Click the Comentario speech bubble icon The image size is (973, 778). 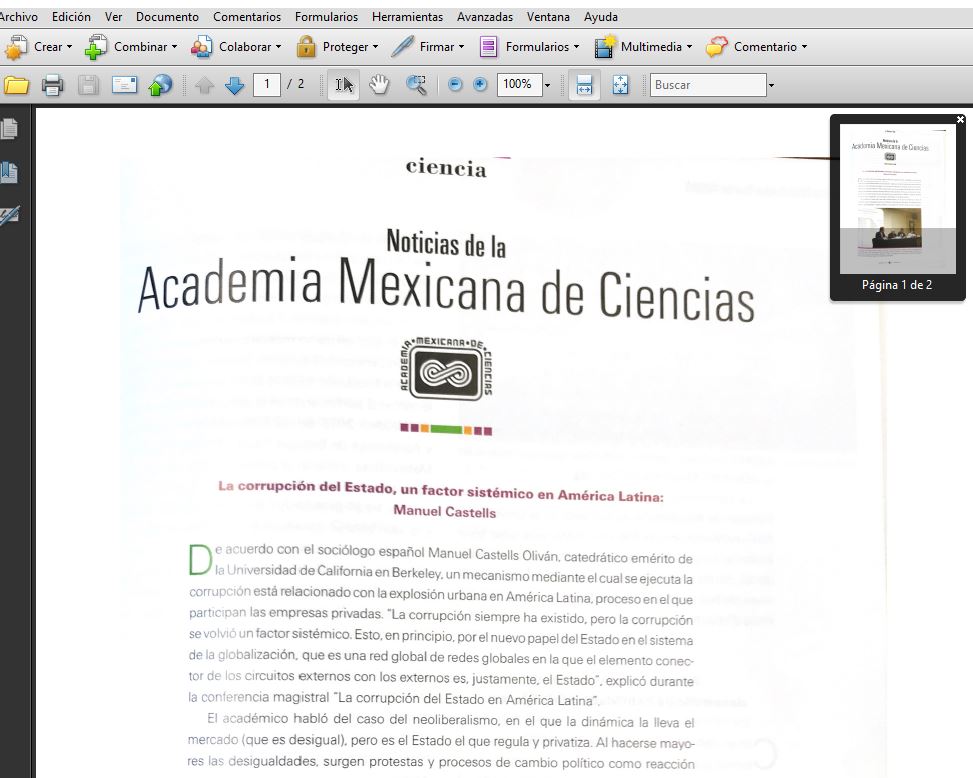coord(716,47)
